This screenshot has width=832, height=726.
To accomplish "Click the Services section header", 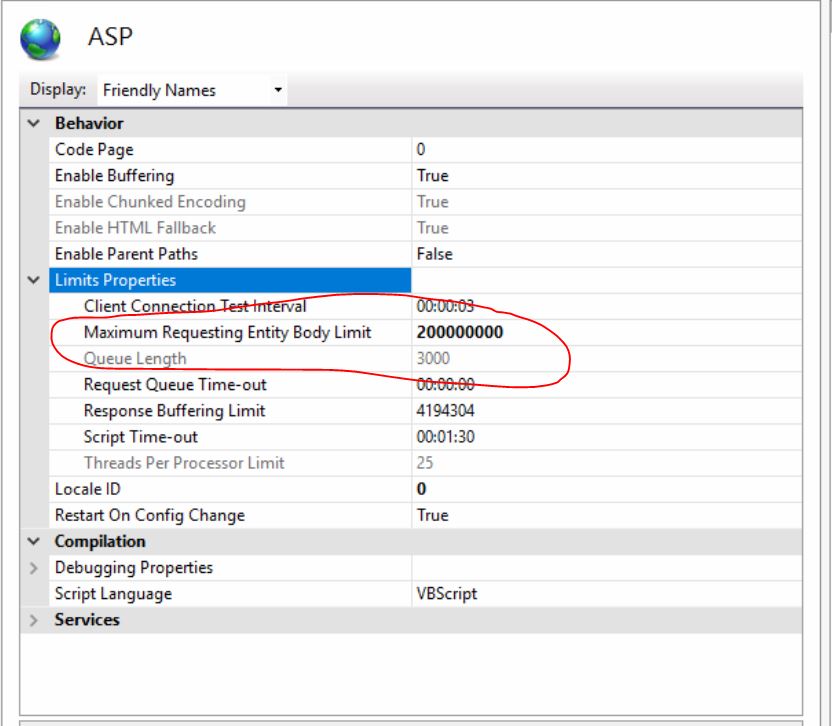I will click(x=87, y=620).
